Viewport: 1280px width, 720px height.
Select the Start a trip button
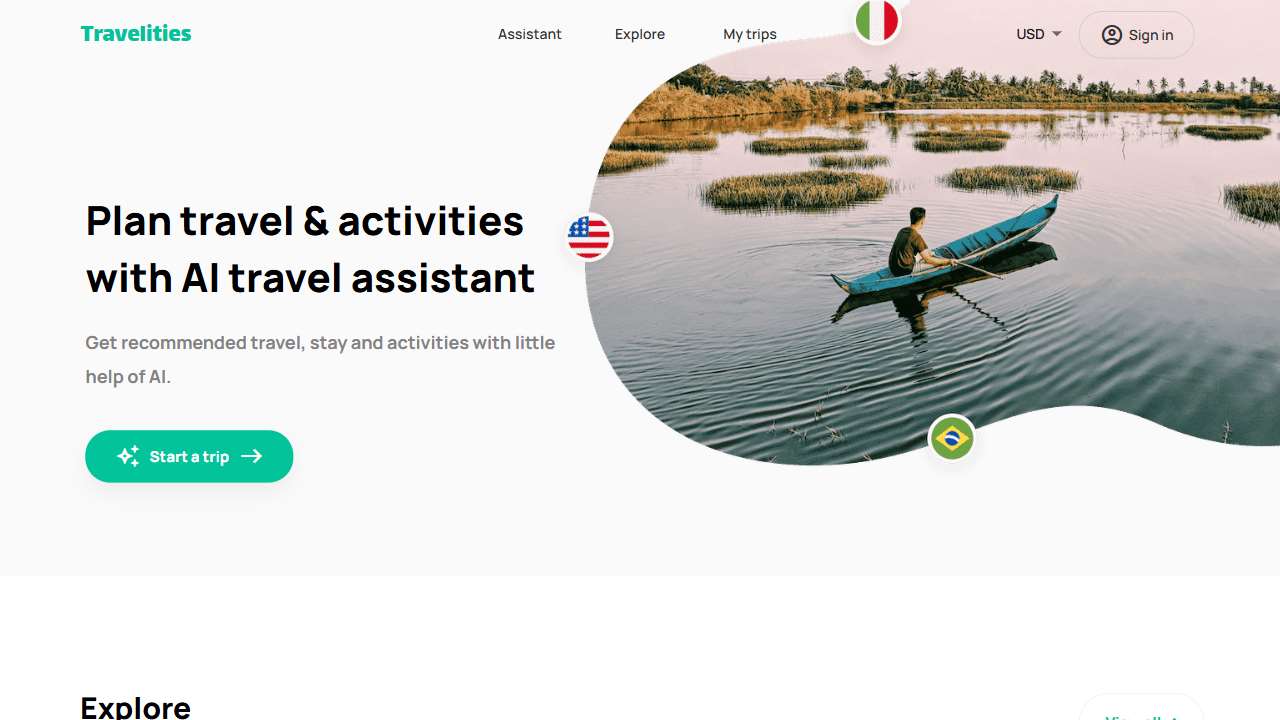[189, 456]
